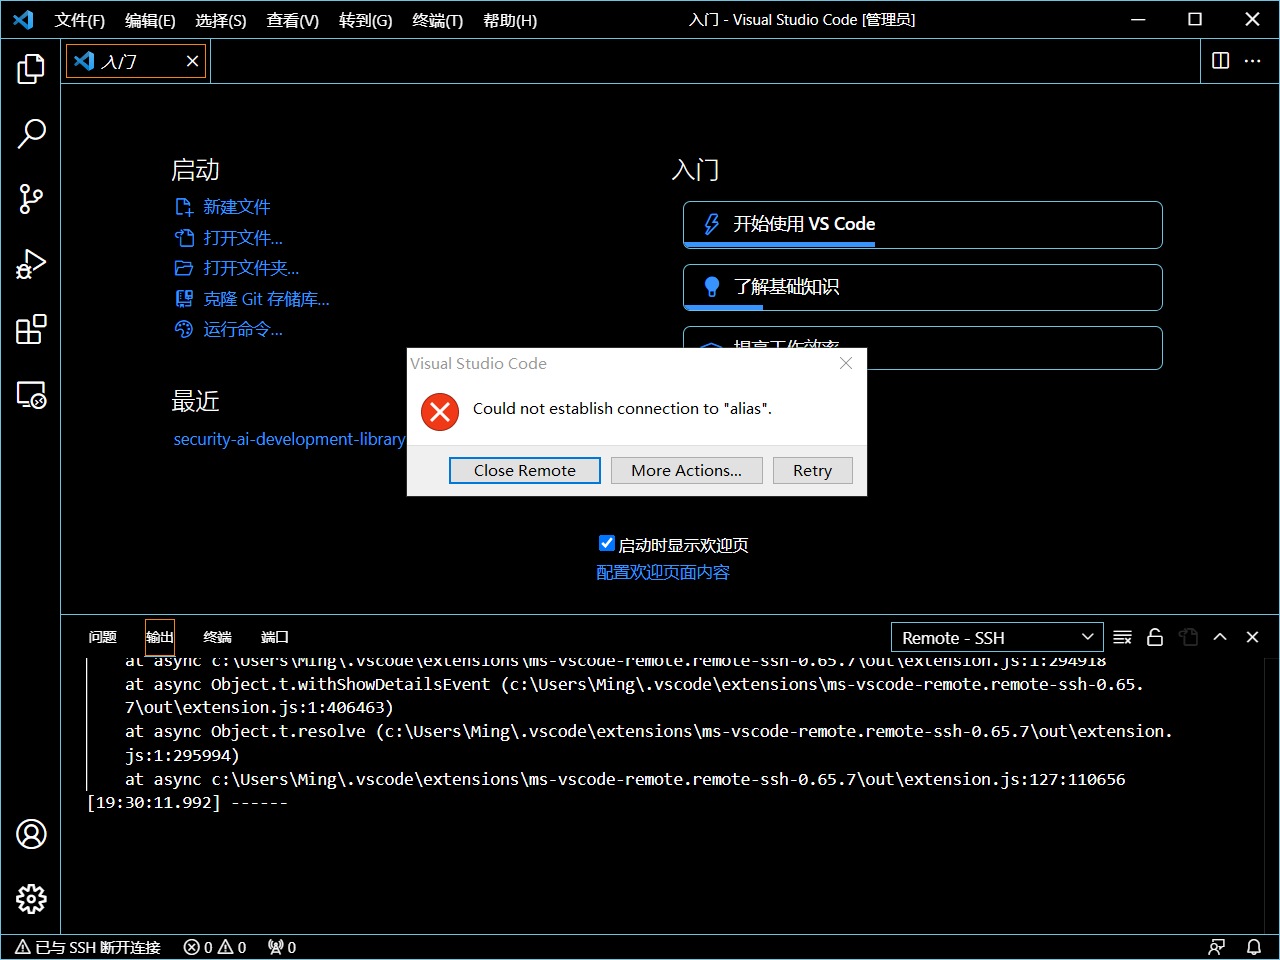Switch to the 端口 panel tab
Screen dimensions: 1280x960
[x=273, y=637]
